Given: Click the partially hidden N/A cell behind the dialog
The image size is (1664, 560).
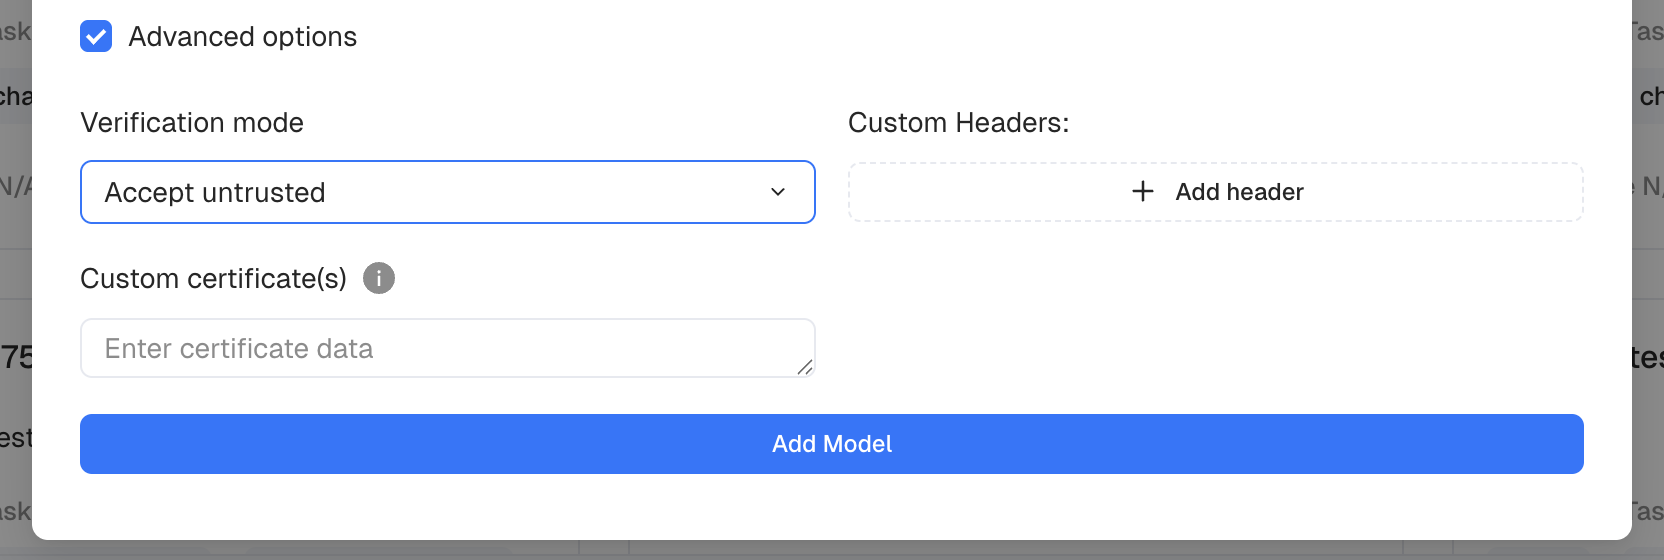Looking at the screenshot, I should click(x=15, y=186).
